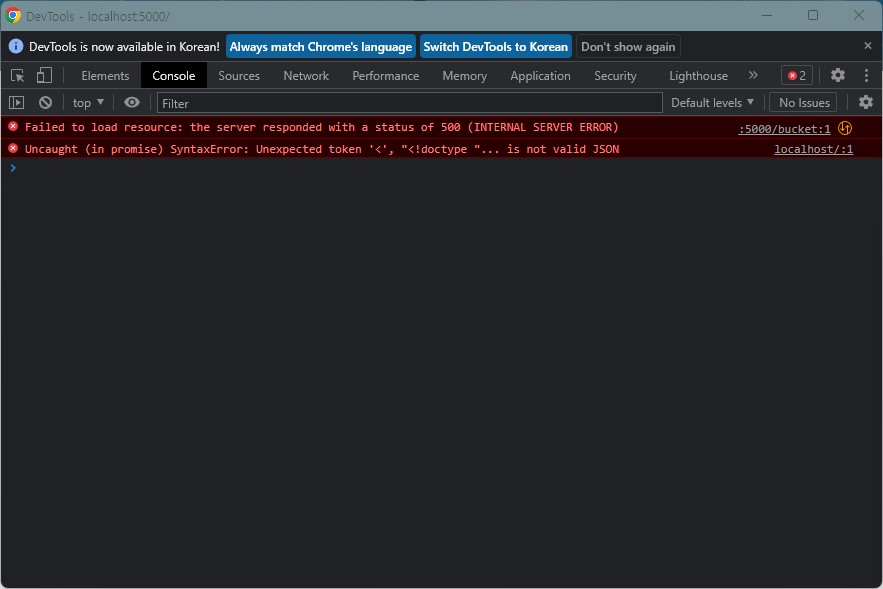Go to the Performance tab
883x589 pixels.
(x=386, y=75)
